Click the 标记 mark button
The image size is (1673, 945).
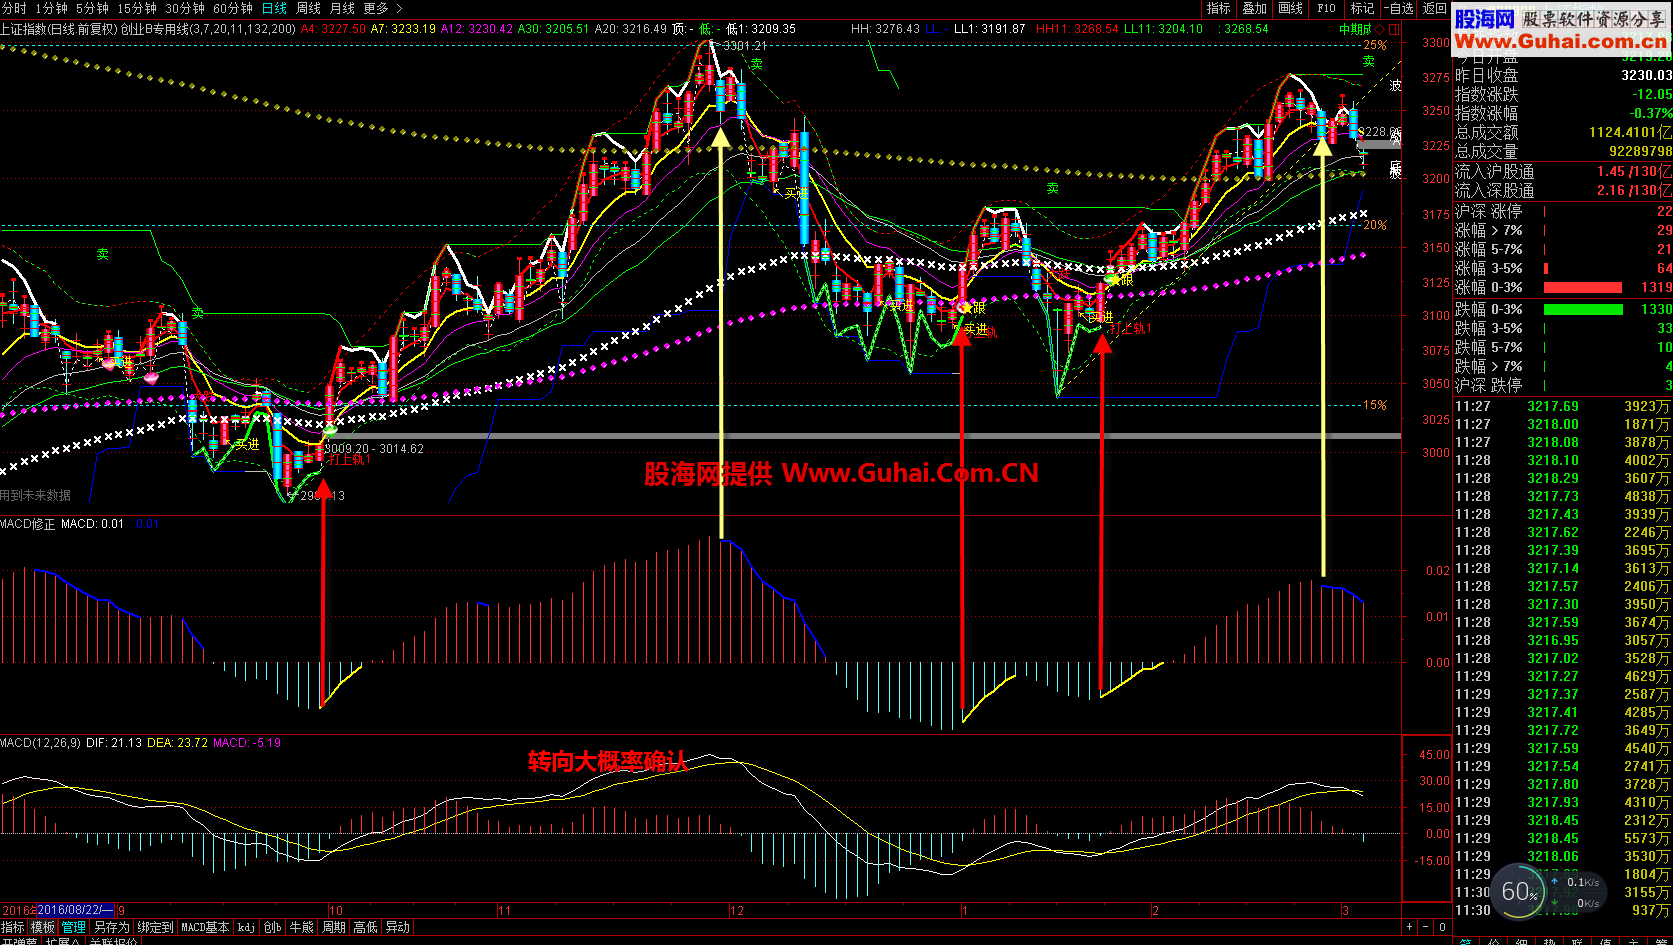click(x=1362, y=8)
